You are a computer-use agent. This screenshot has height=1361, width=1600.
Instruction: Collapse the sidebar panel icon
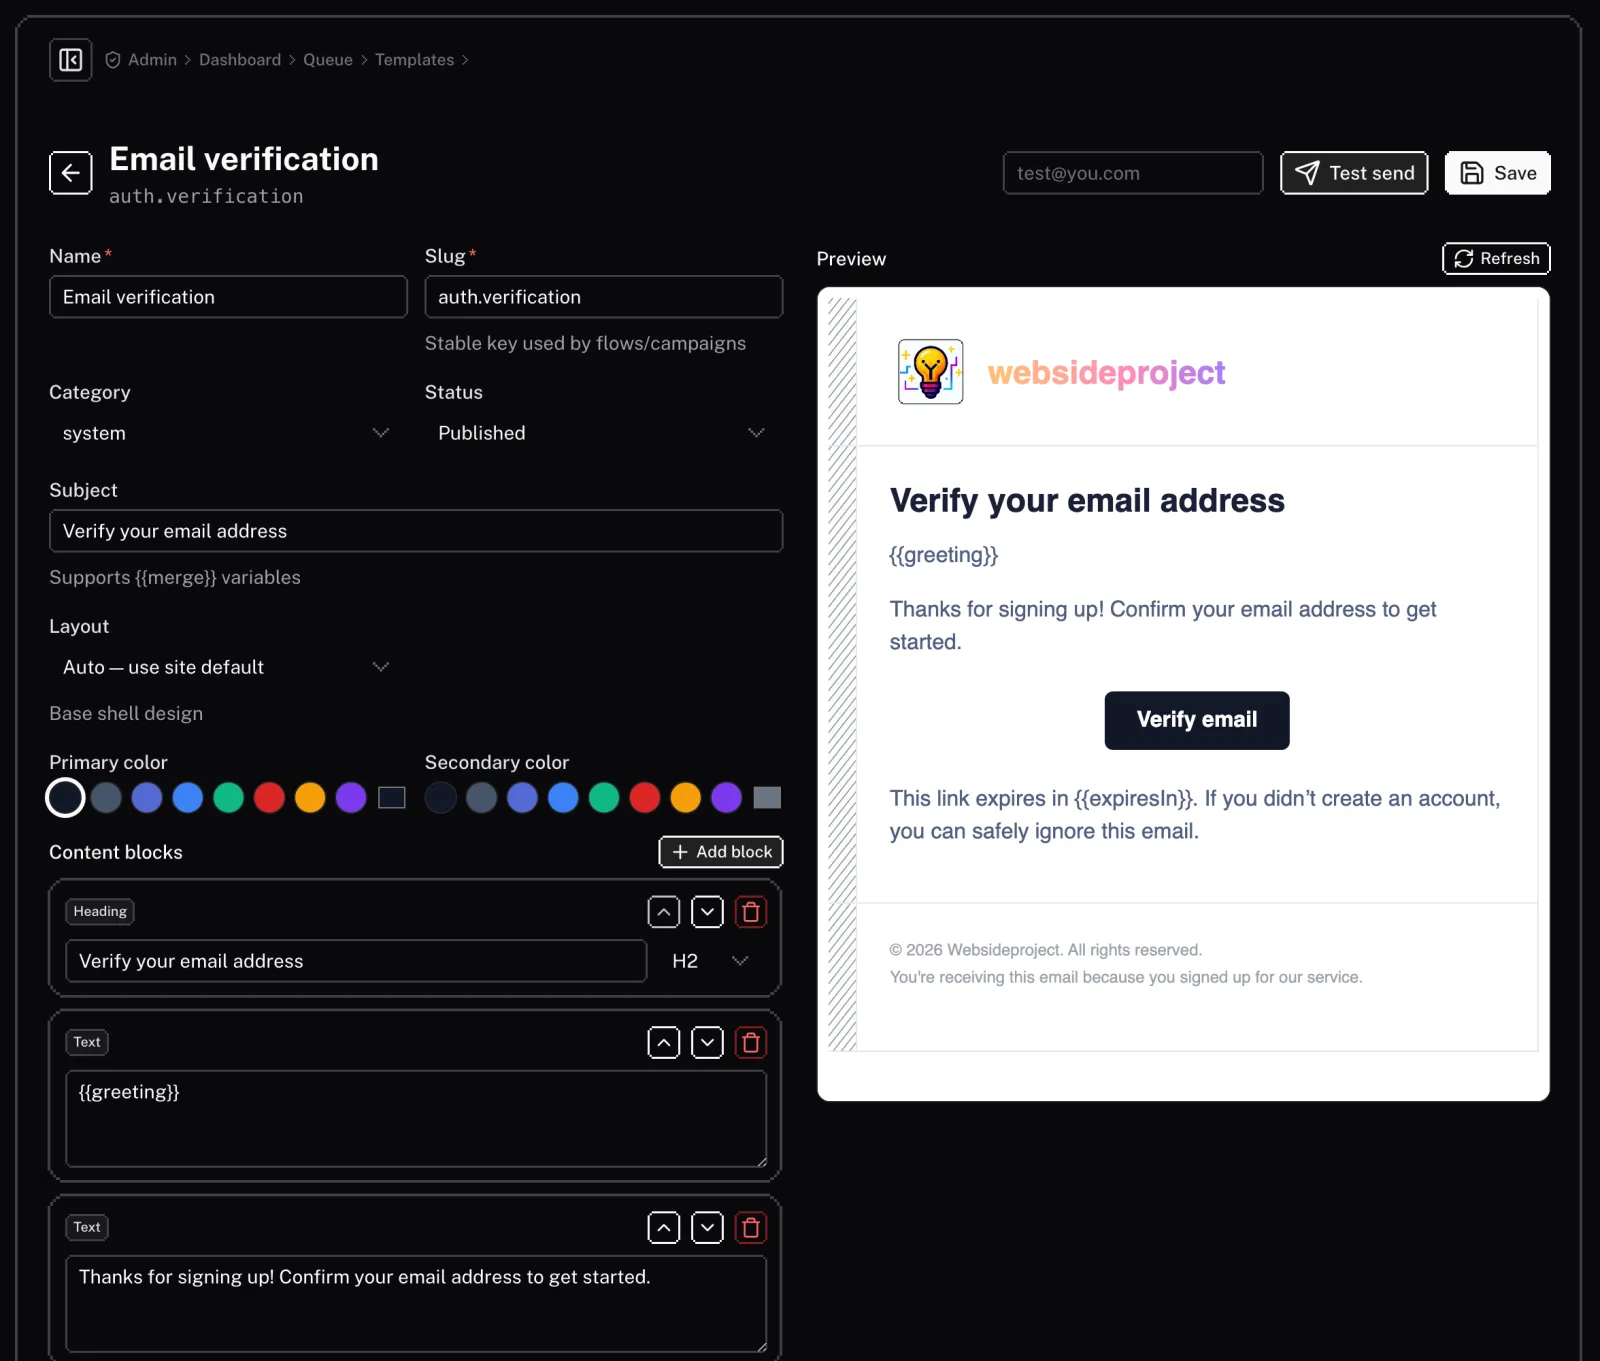click(x=71, y=60)
